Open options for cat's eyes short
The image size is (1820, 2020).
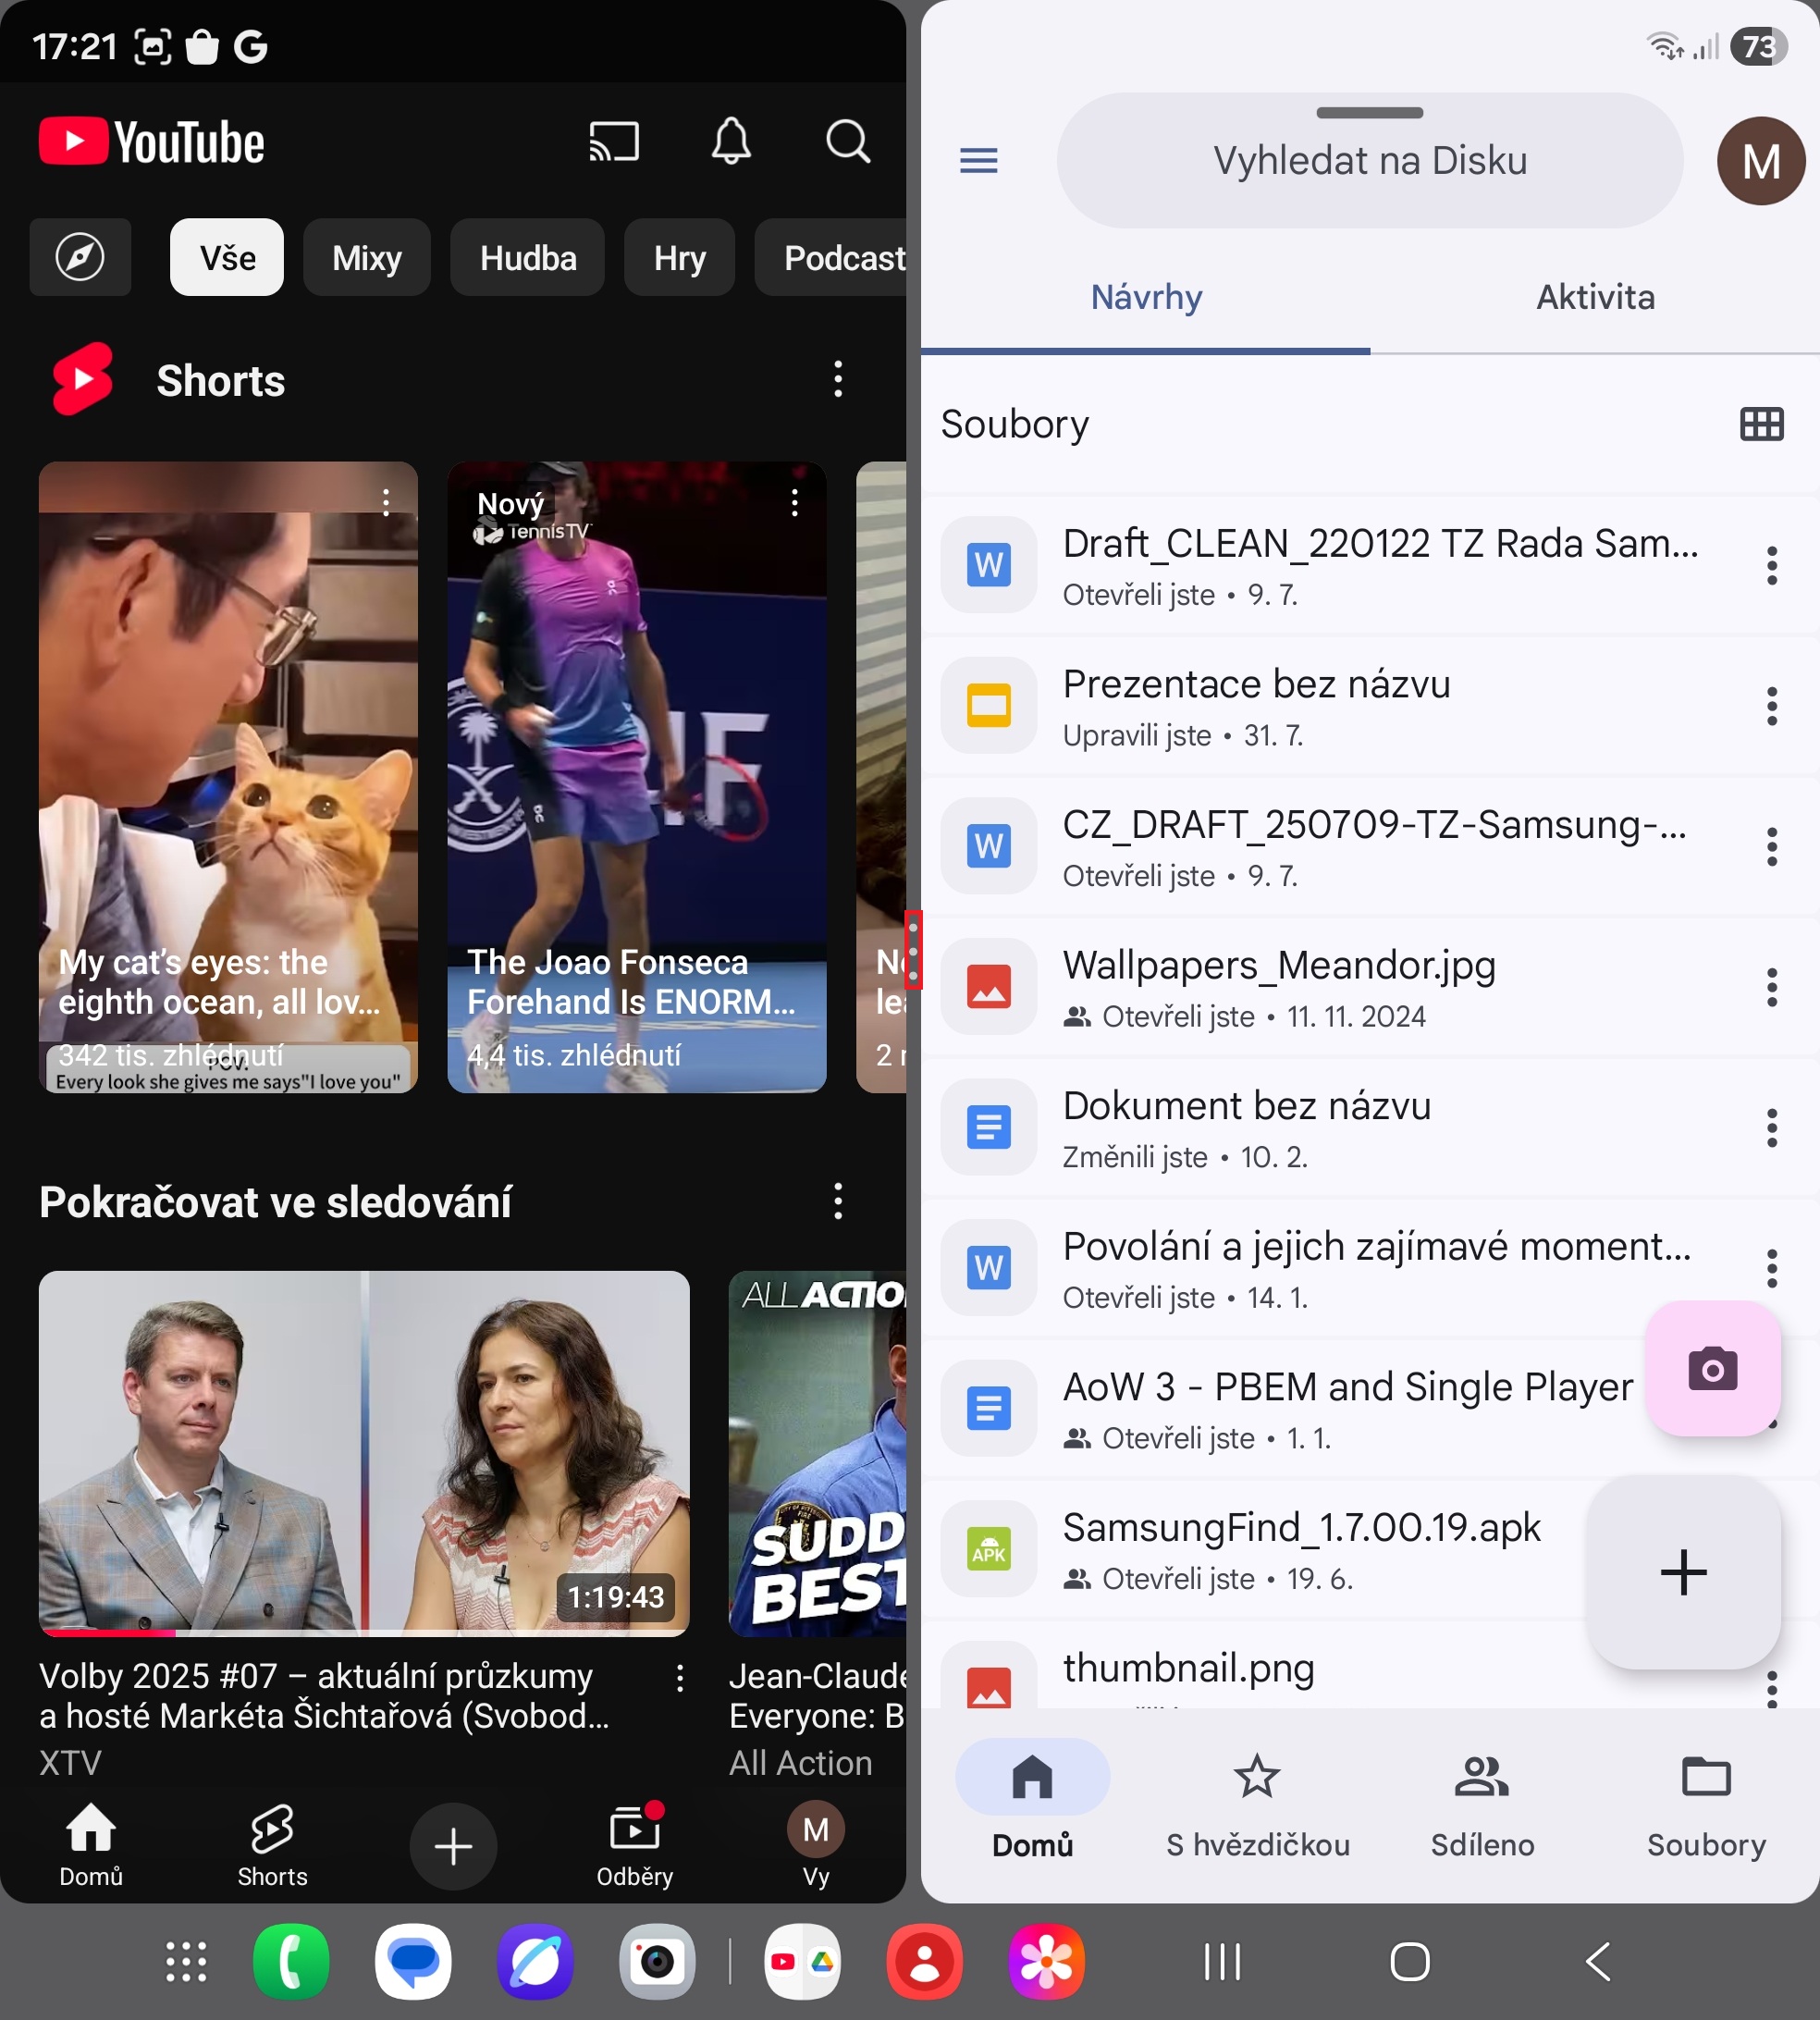(x=386, y=502)
